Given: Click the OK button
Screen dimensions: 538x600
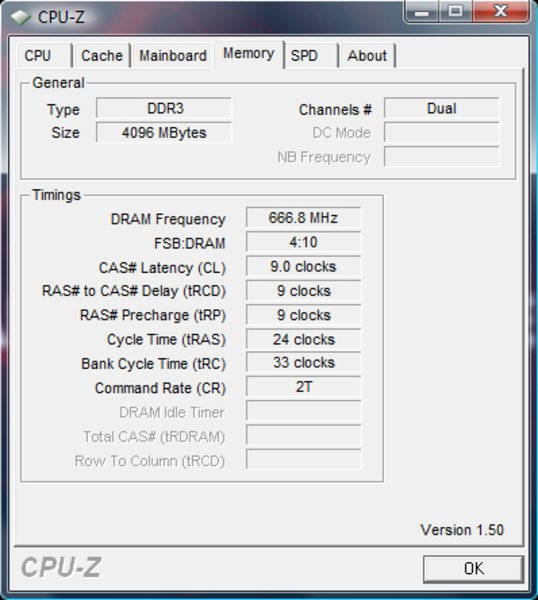Looking at the screenshot, I should click(x=473, y=569).
